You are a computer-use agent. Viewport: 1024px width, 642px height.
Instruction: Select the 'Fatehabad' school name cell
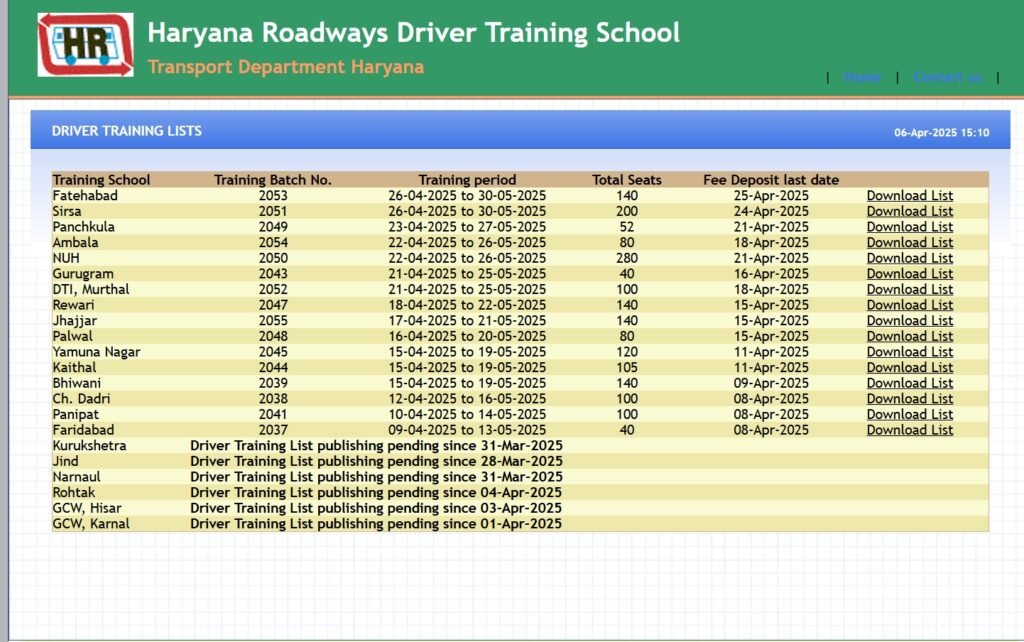(85, 195)
